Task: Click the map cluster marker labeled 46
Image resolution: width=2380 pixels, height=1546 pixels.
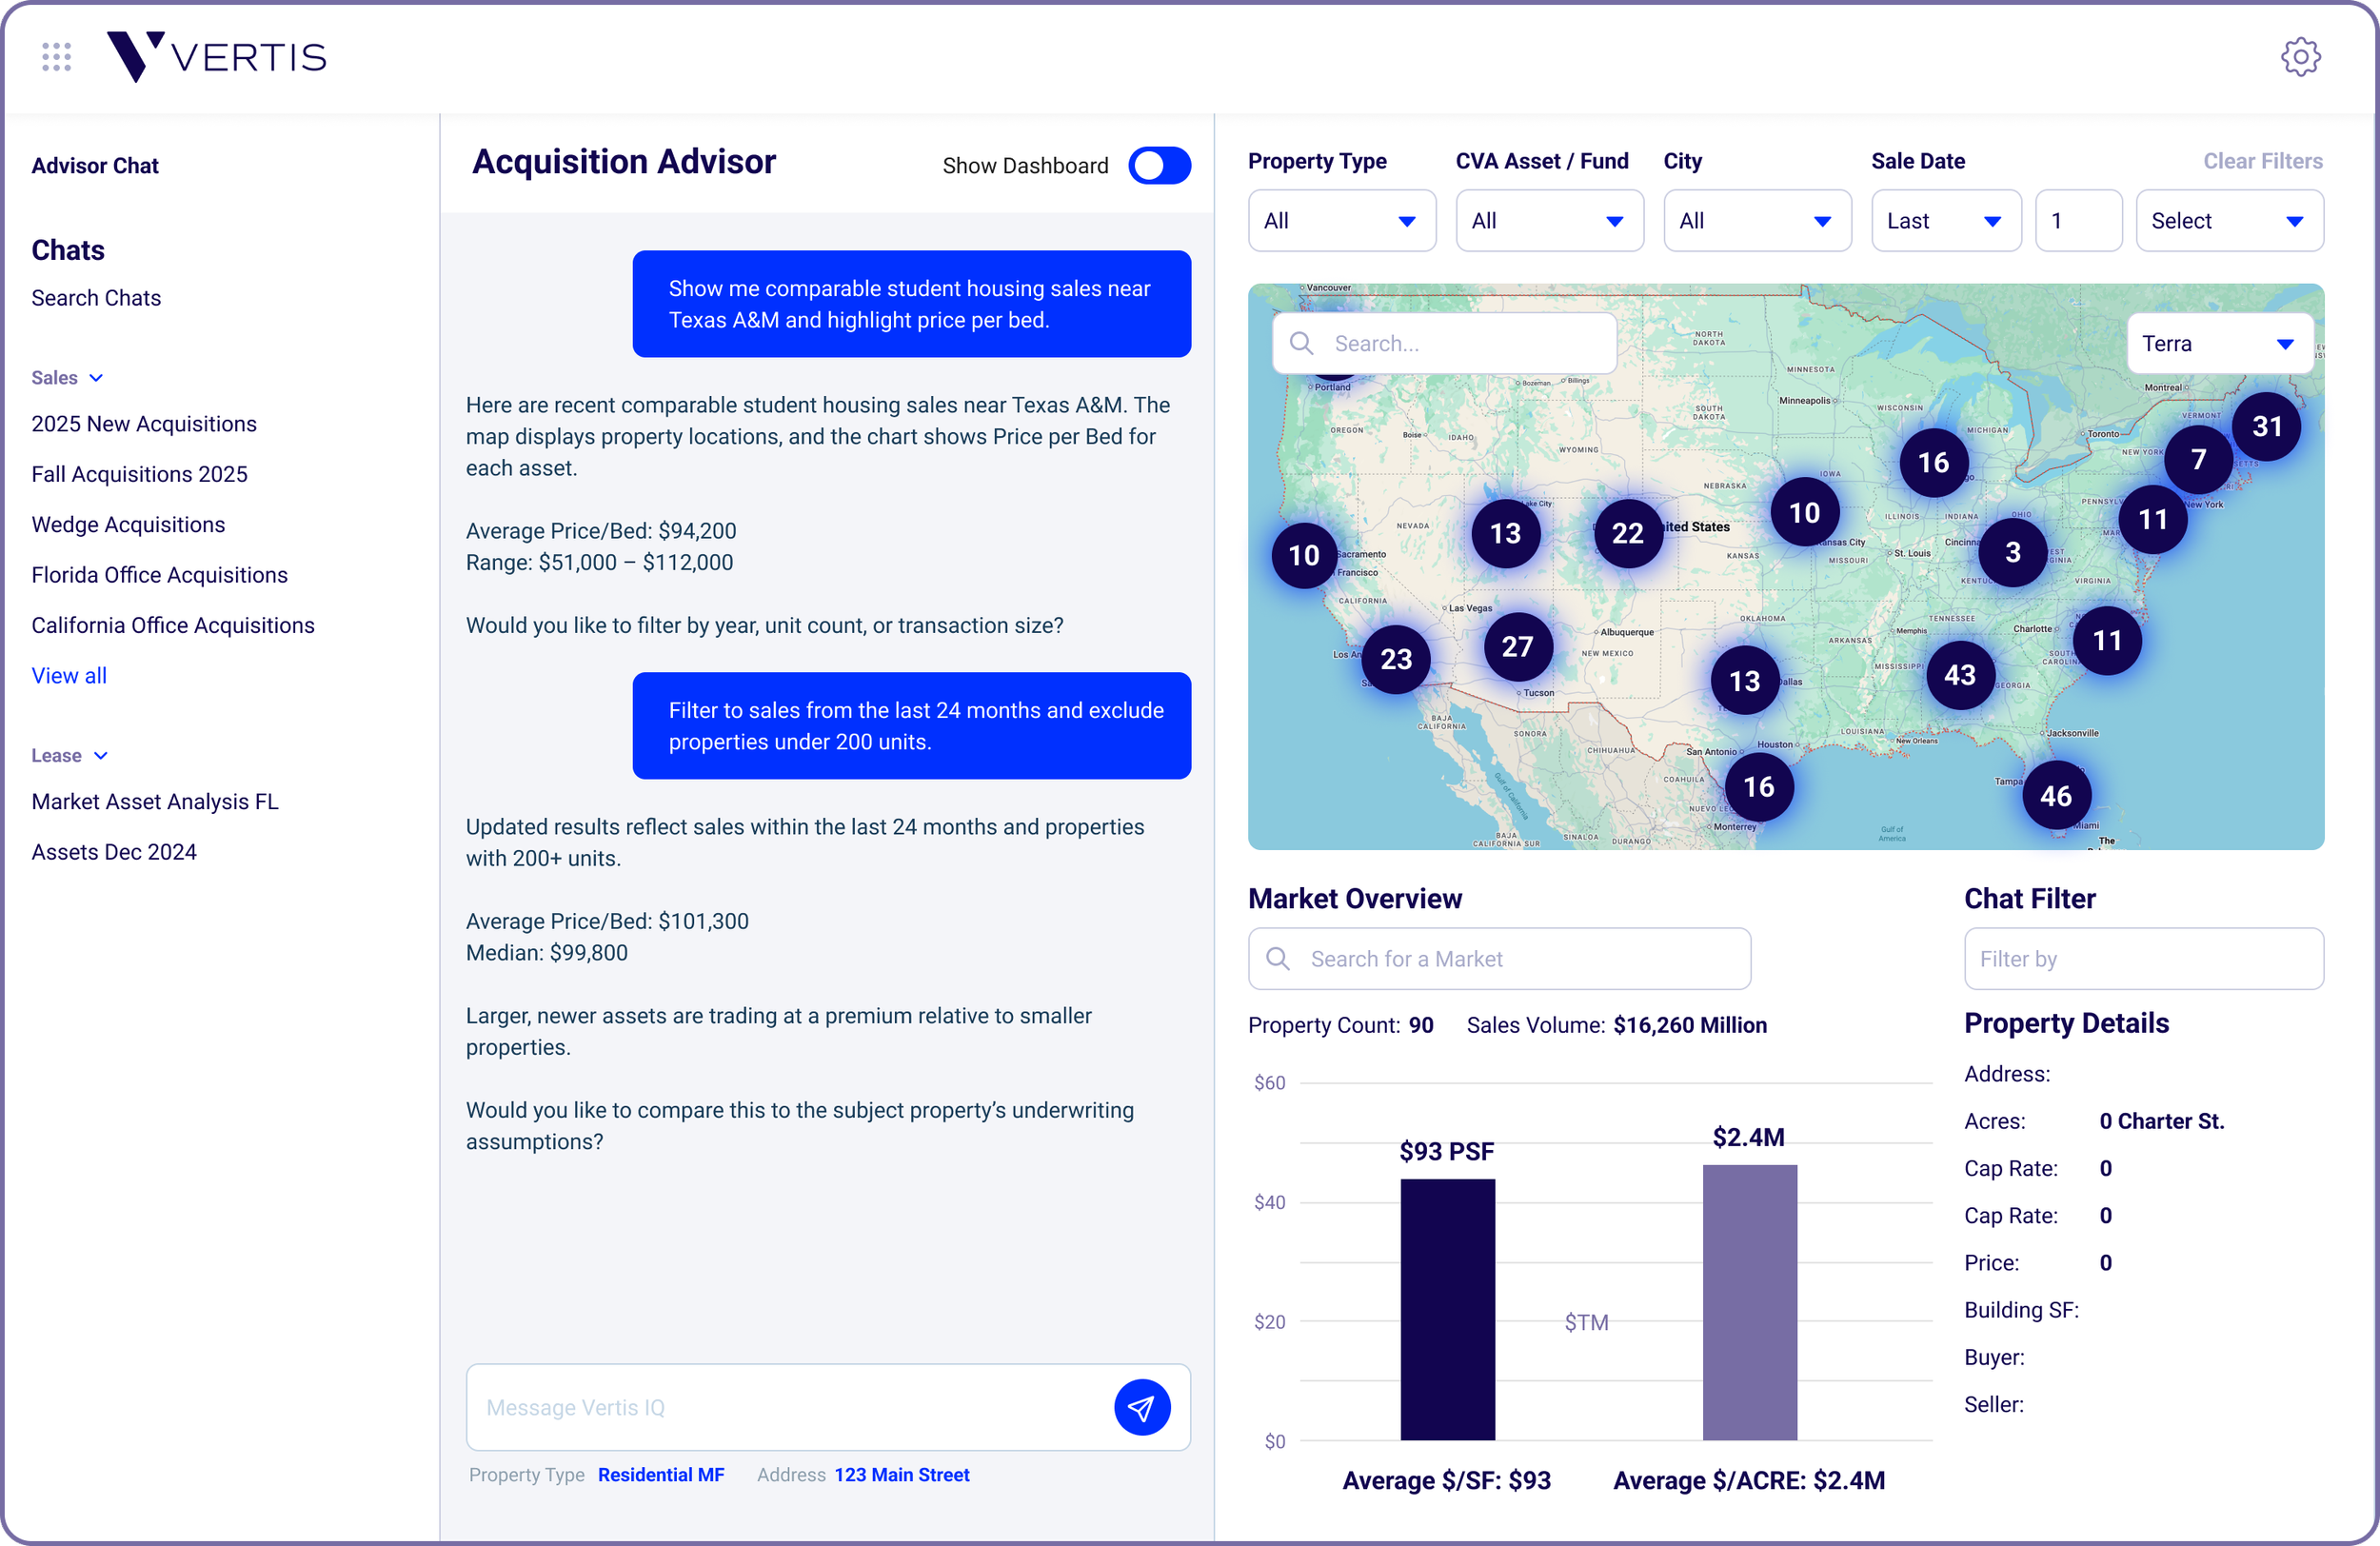Action: click(2055, 796)
